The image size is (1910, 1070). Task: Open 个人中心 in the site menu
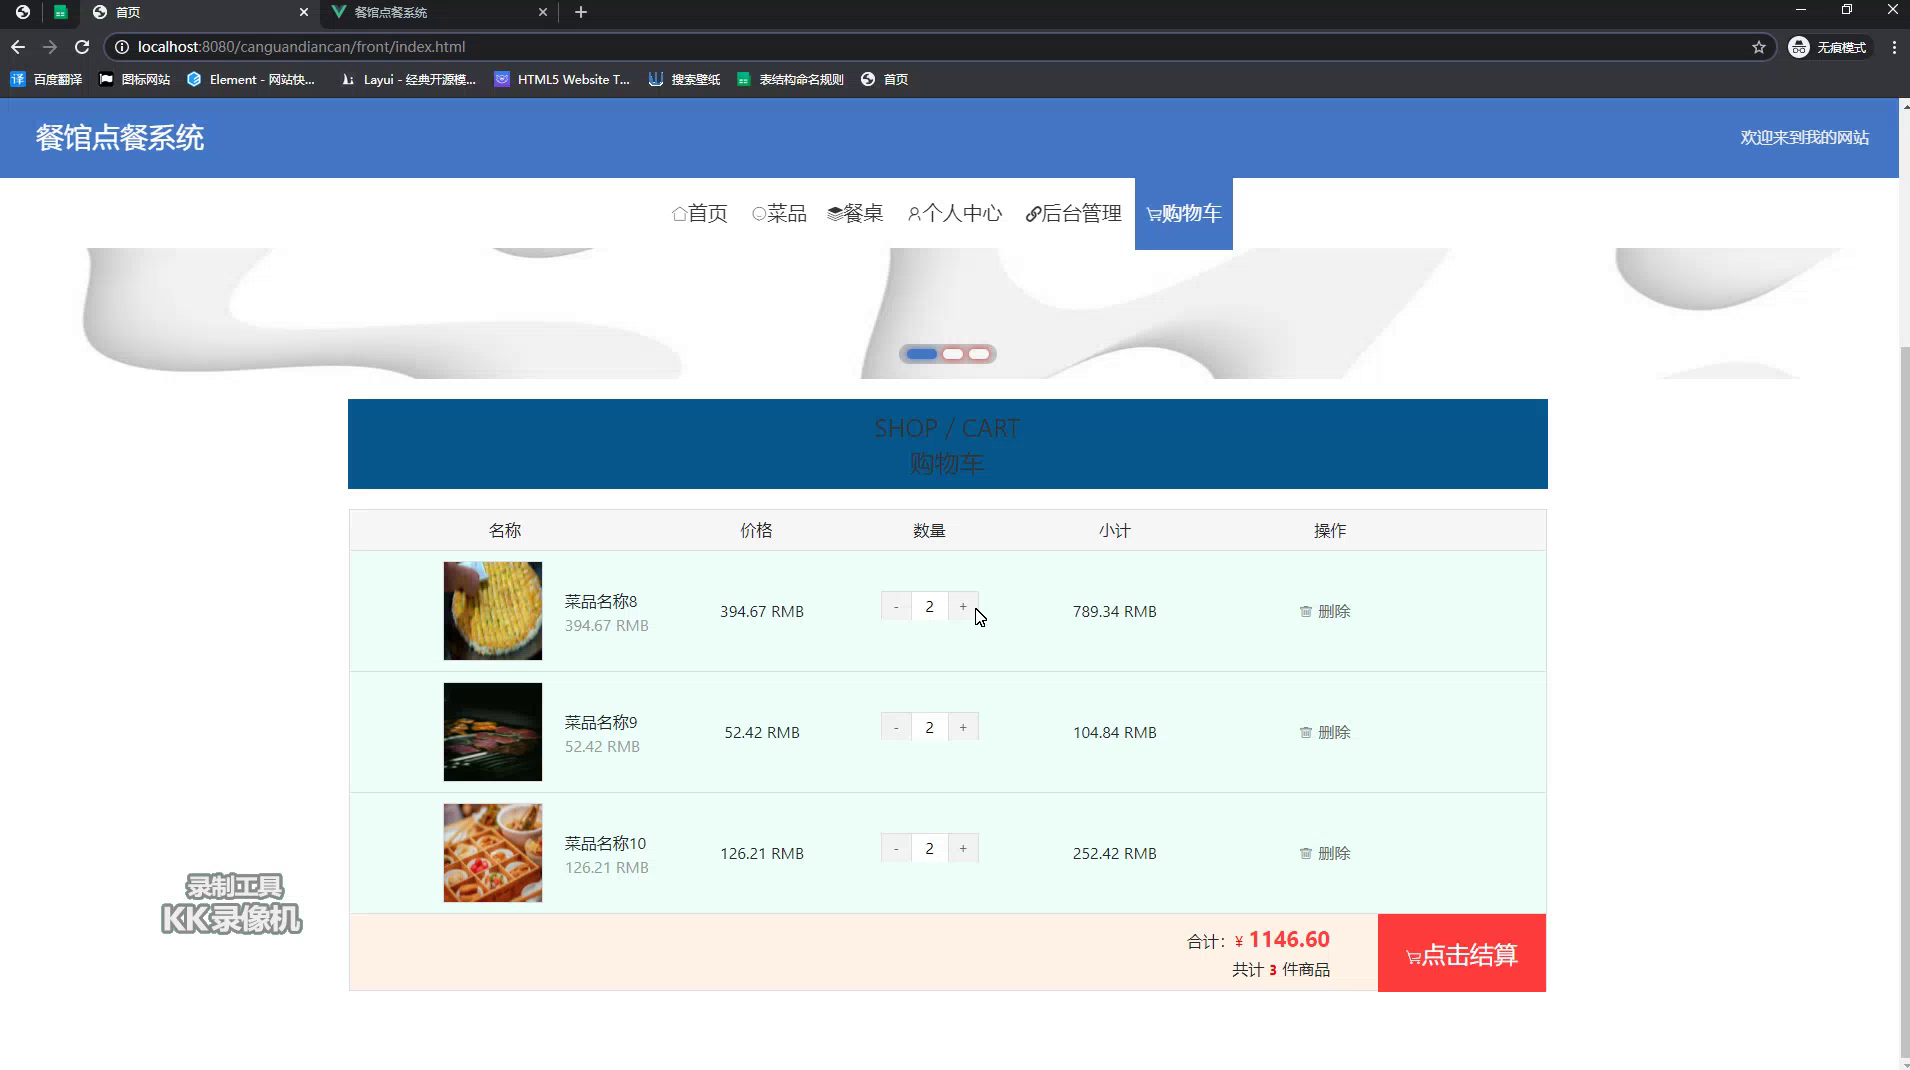click(955, 213)
